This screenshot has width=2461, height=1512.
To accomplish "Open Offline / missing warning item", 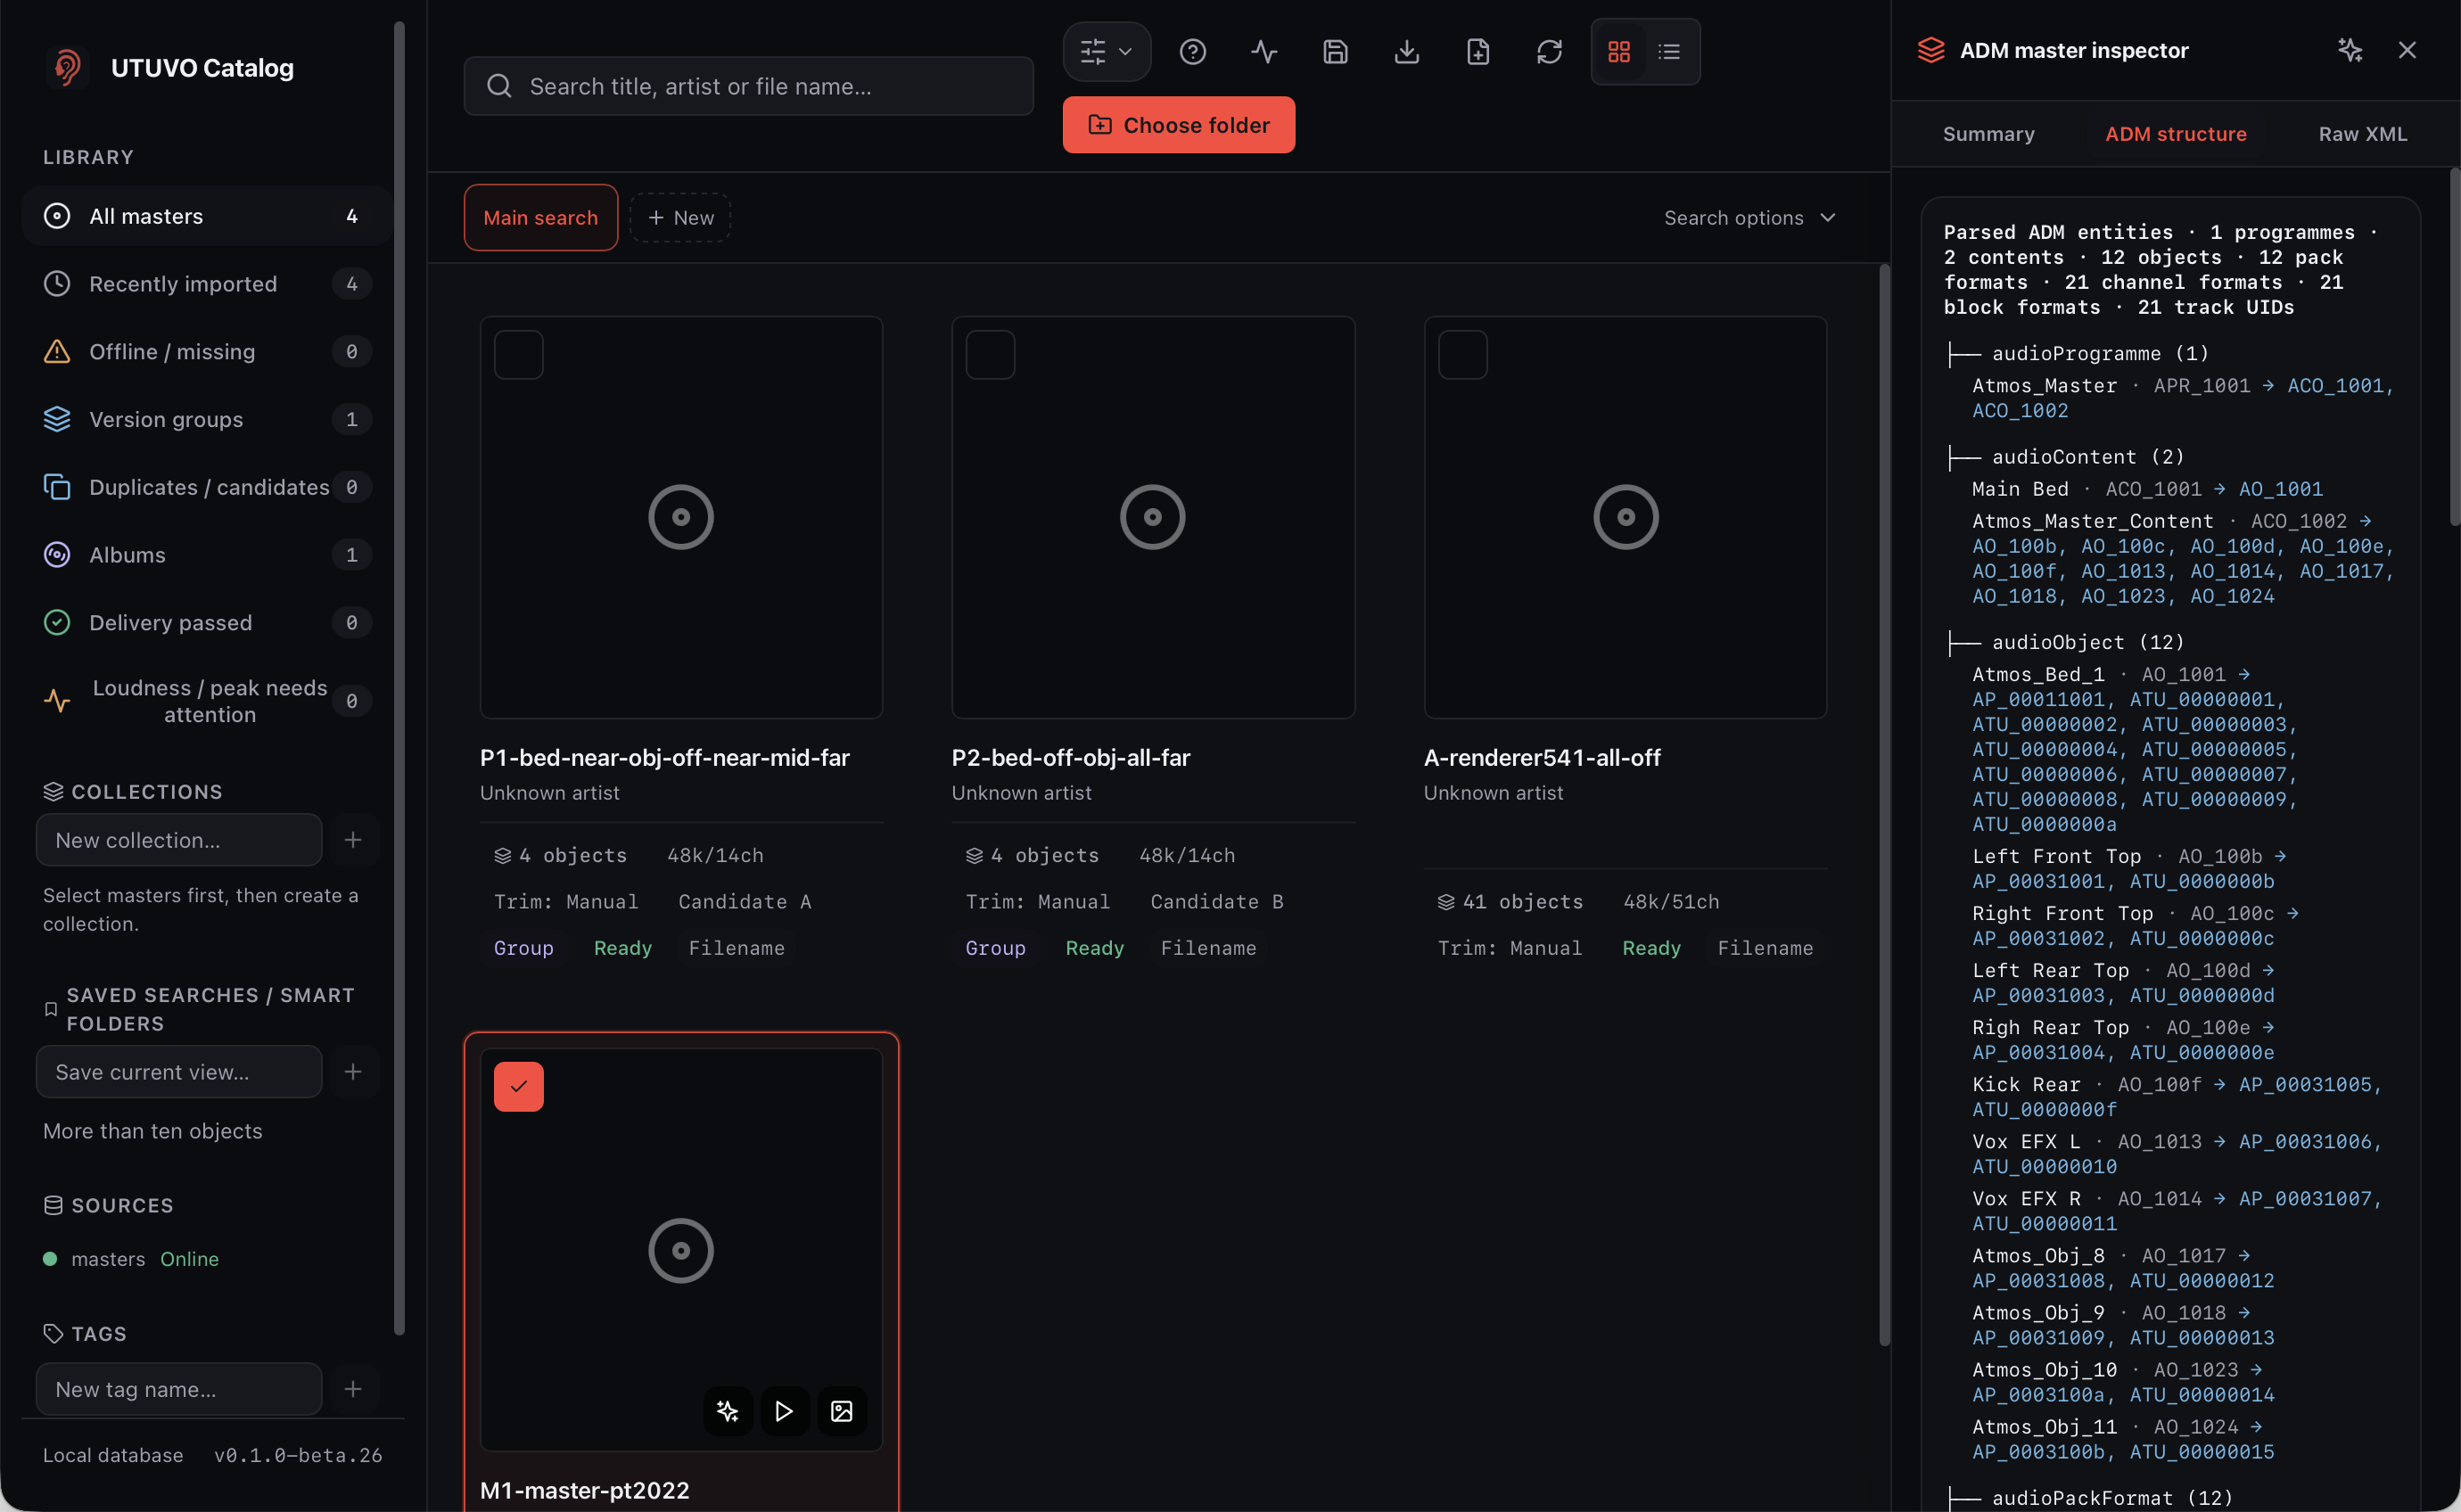I will pyautogui.click(x=207, y=352).
